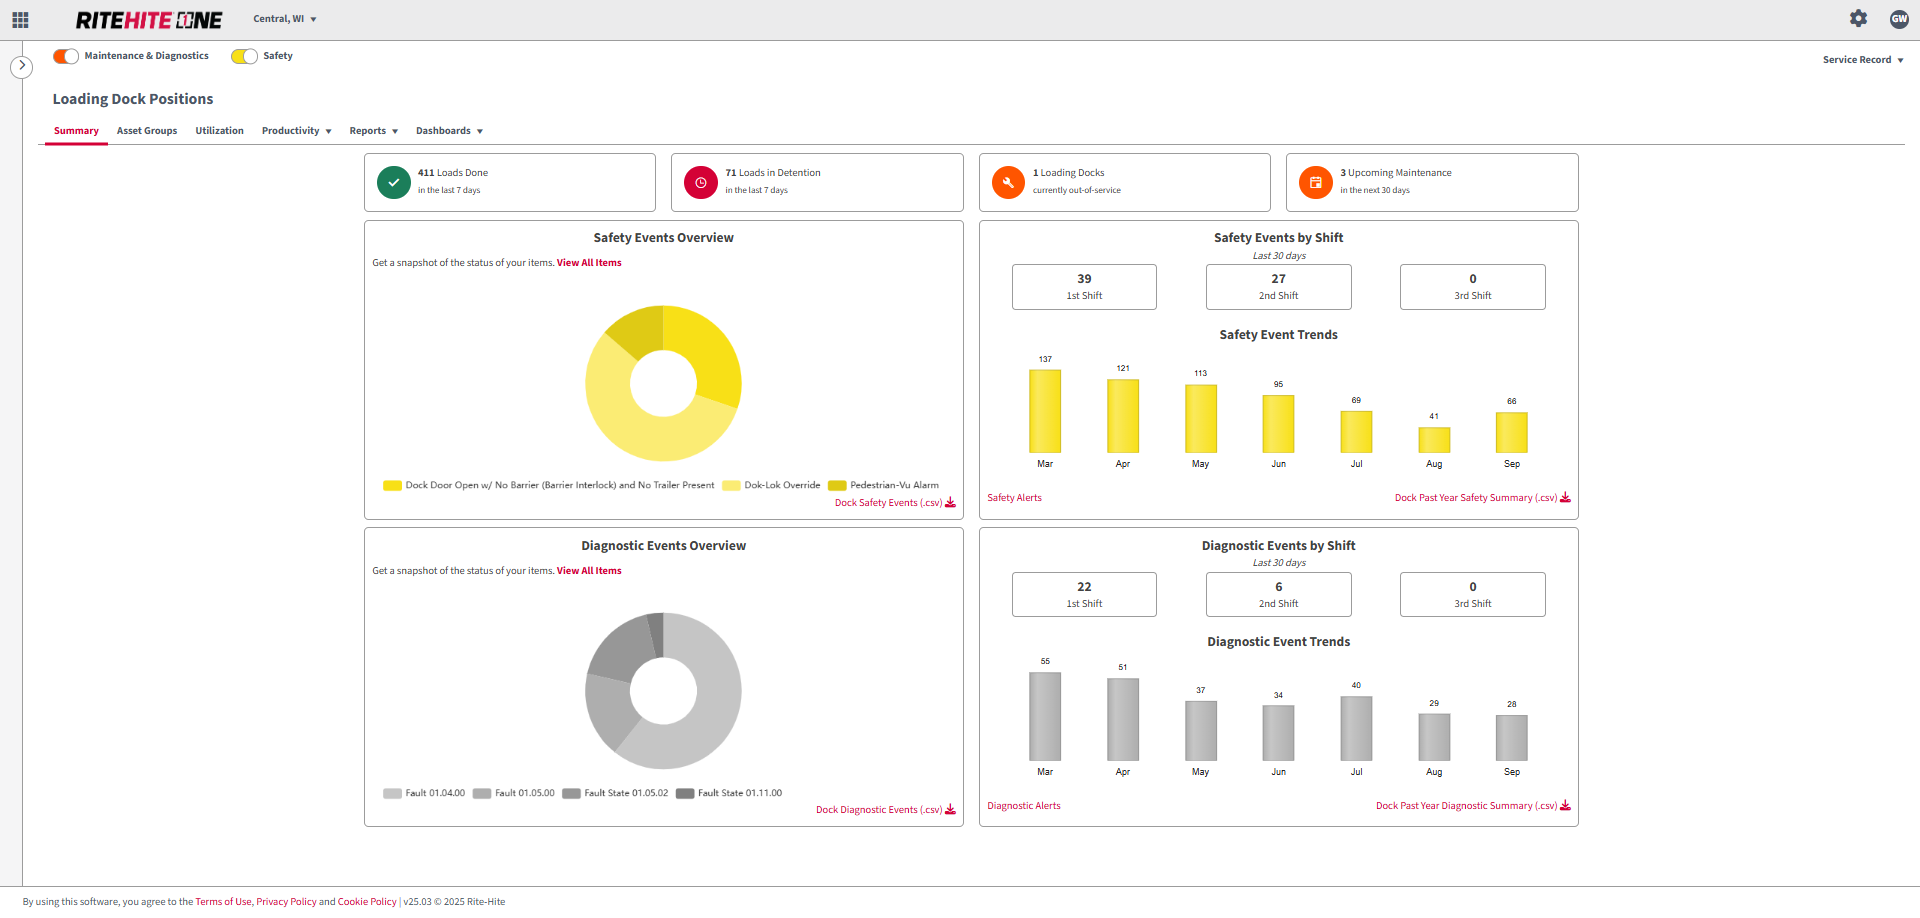1920x918 pixels.
Task: Switch to the Asset Groups tab
Action: point(146,131)
